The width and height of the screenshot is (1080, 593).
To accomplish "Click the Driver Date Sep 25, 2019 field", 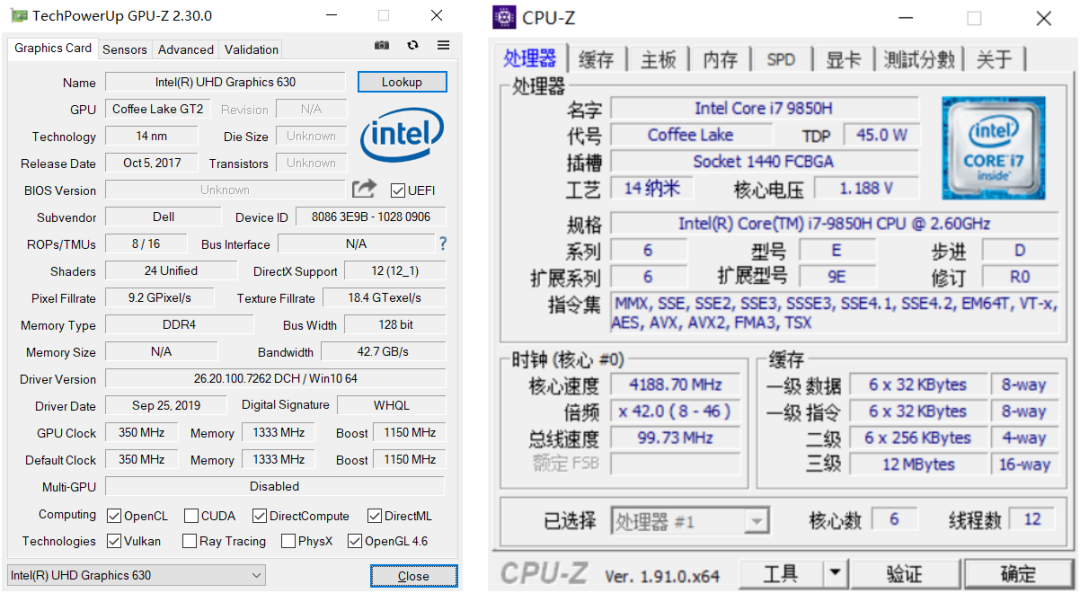I will click(x=166, y=406).
